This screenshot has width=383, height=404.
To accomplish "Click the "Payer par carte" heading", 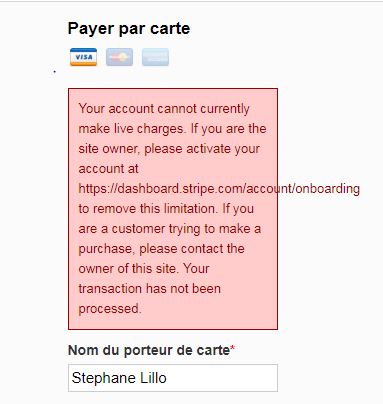I will (129, 29).
